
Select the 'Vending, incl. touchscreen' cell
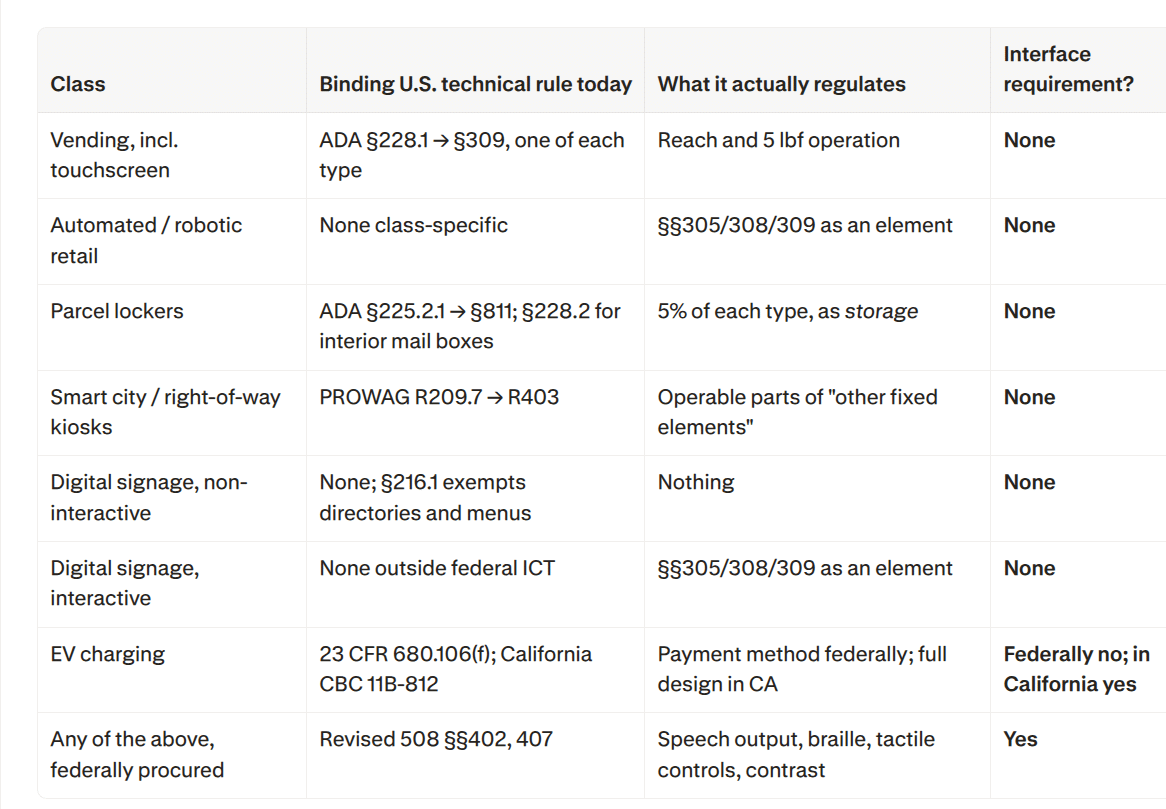115,155
